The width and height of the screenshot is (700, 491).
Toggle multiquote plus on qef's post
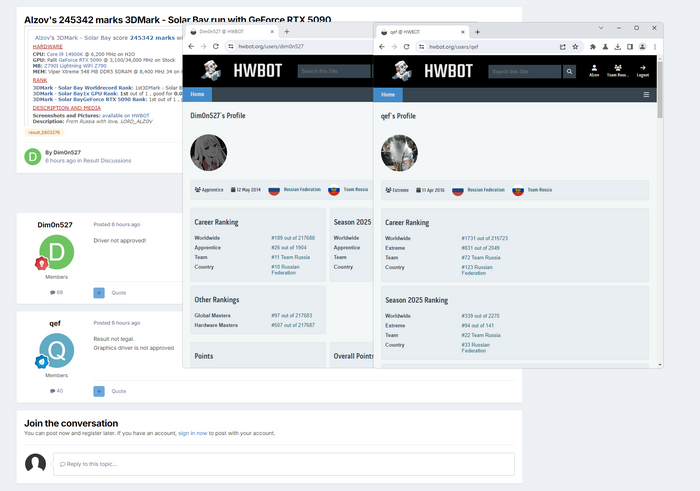99,391
